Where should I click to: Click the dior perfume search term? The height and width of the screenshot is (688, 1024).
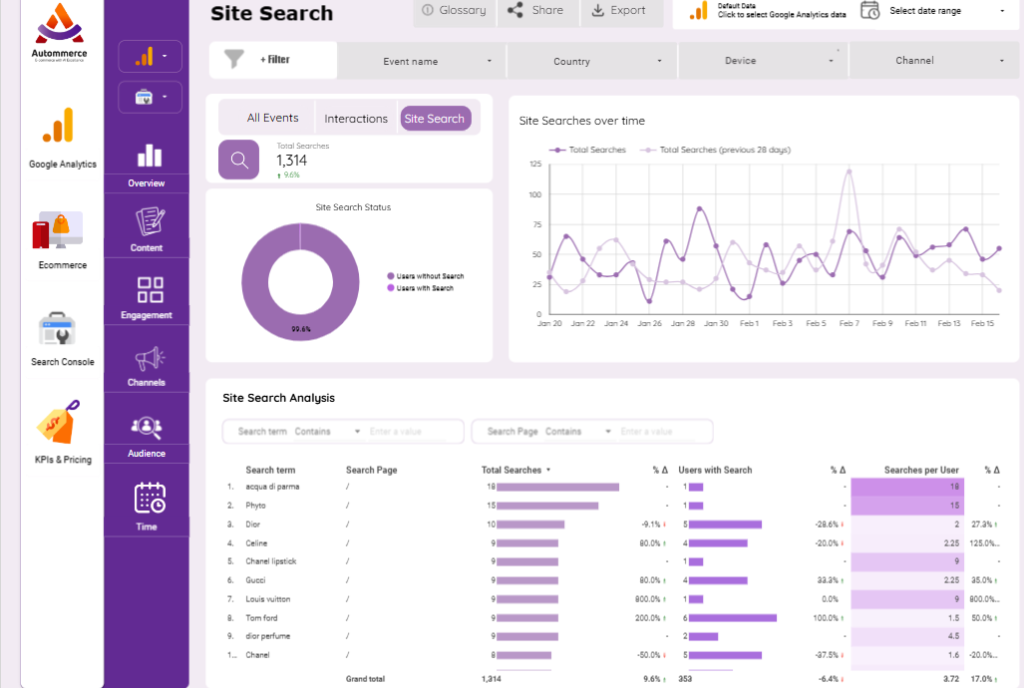coord(268,636)
